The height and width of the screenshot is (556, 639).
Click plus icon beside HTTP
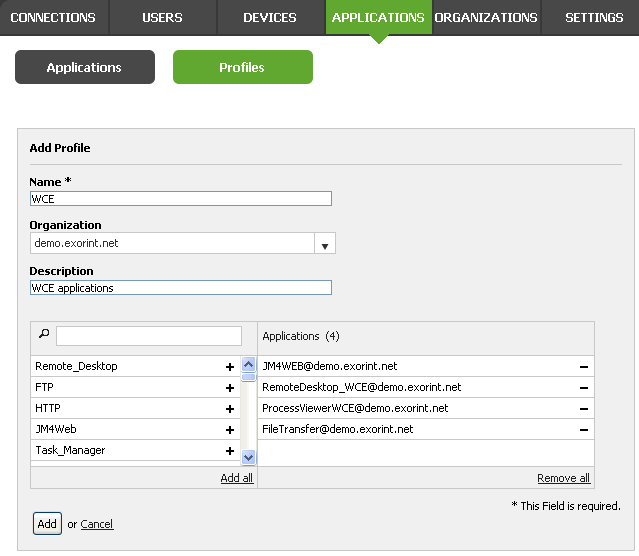230,409
